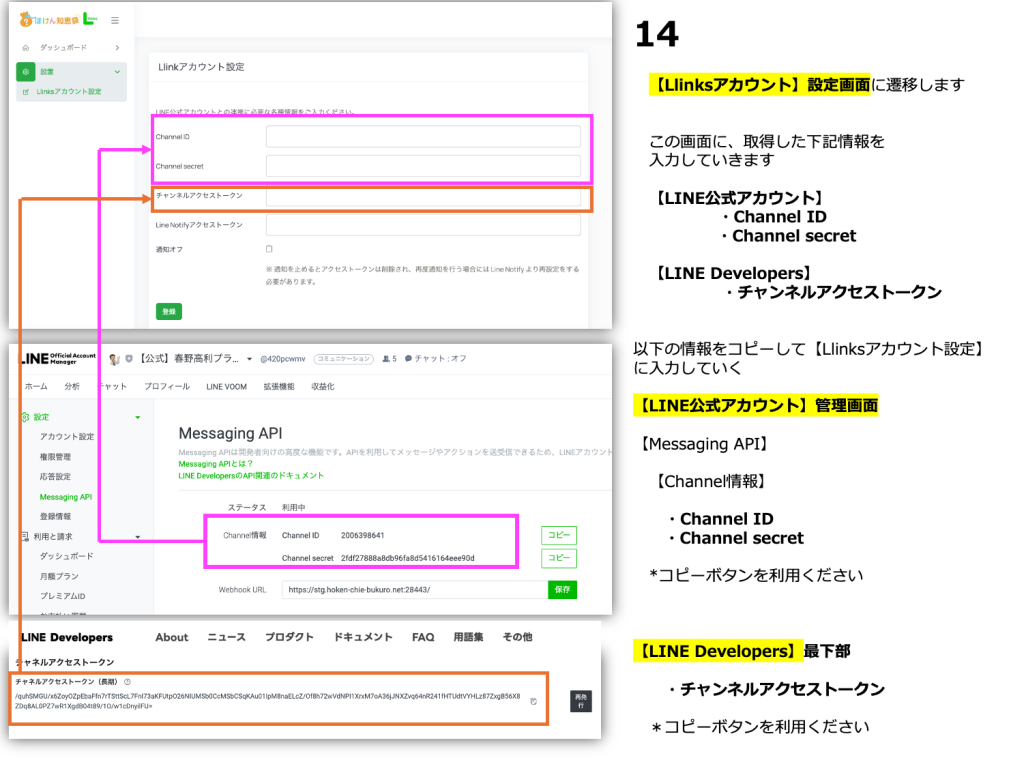Switch to the 分析 tab
Viewport: 1024px width, 760px height.
click(x=72, y=387)
